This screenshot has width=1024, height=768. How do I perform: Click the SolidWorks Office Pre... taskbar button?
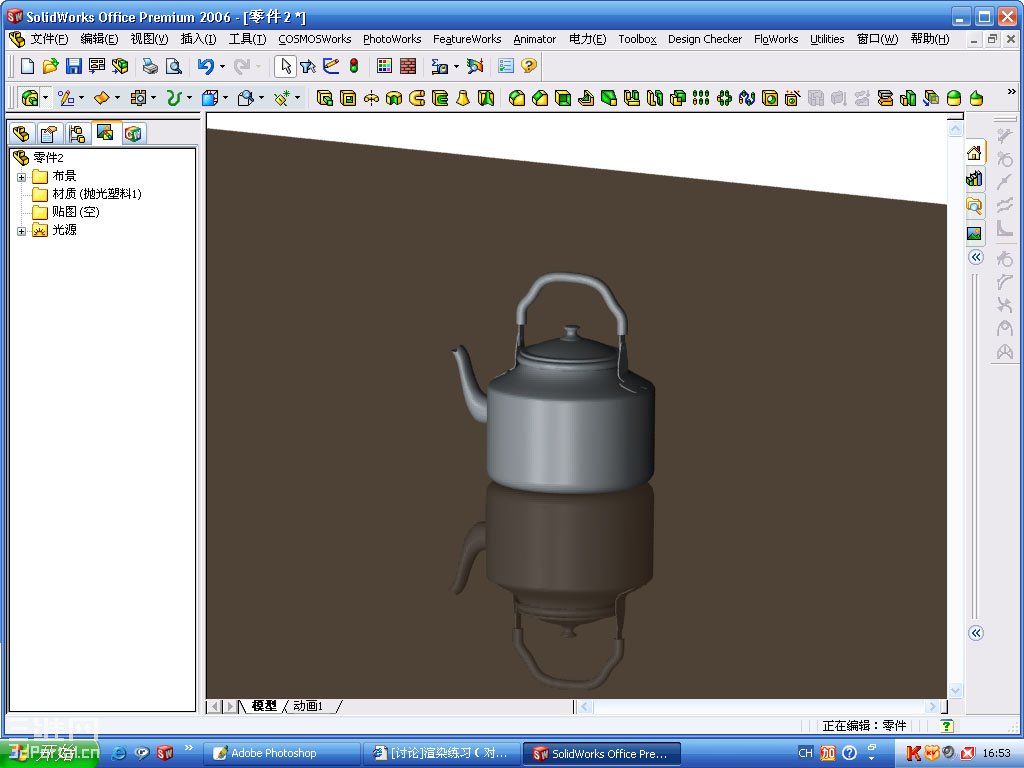(x=601, y=753)
